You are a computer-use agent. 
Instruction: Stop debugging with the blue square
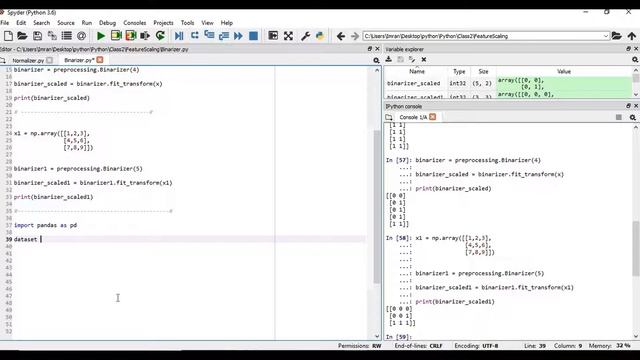[x=253, y=36]
